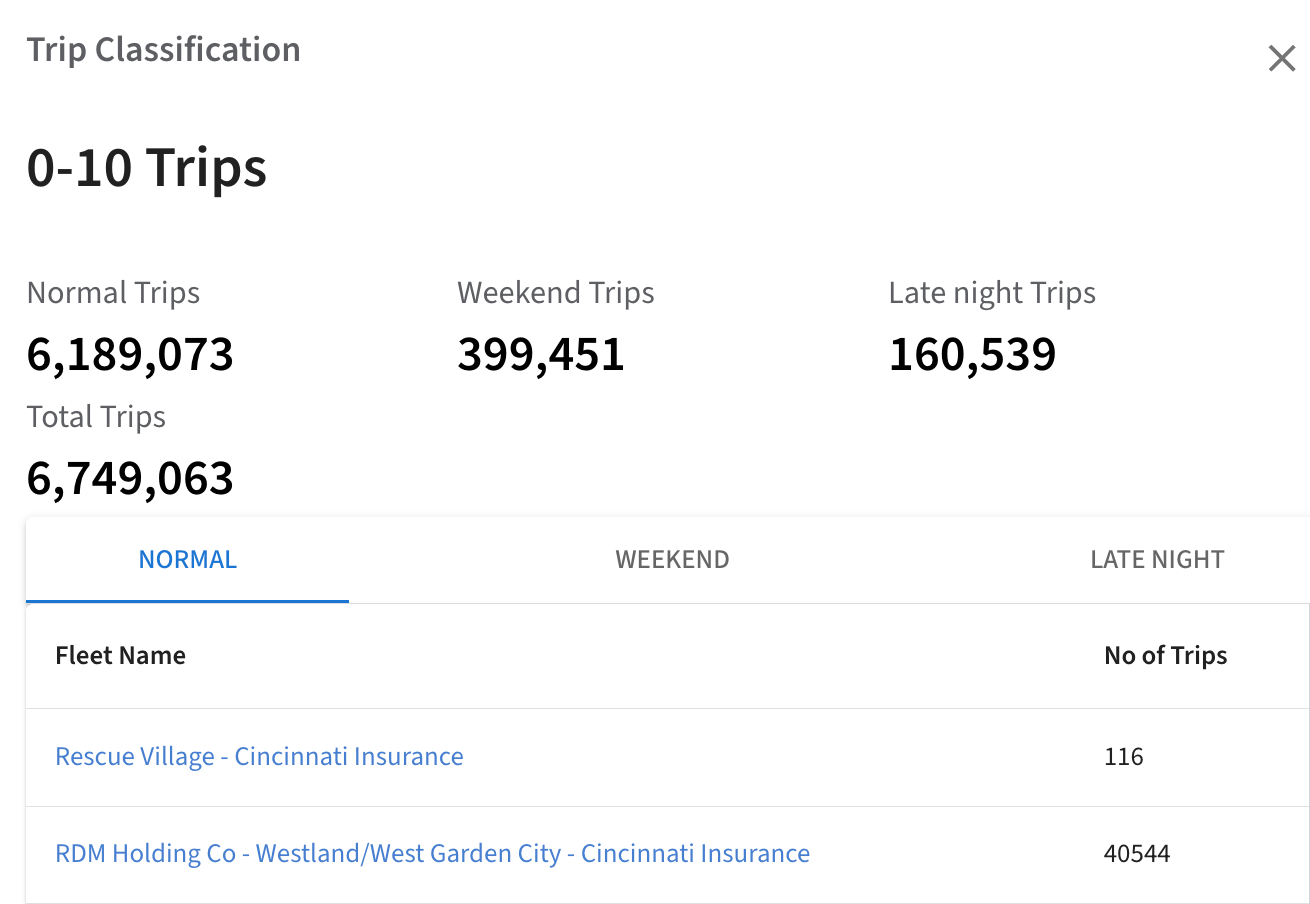Switch to the NORMAL tab

pyautogui.click(x=188, y=560)
